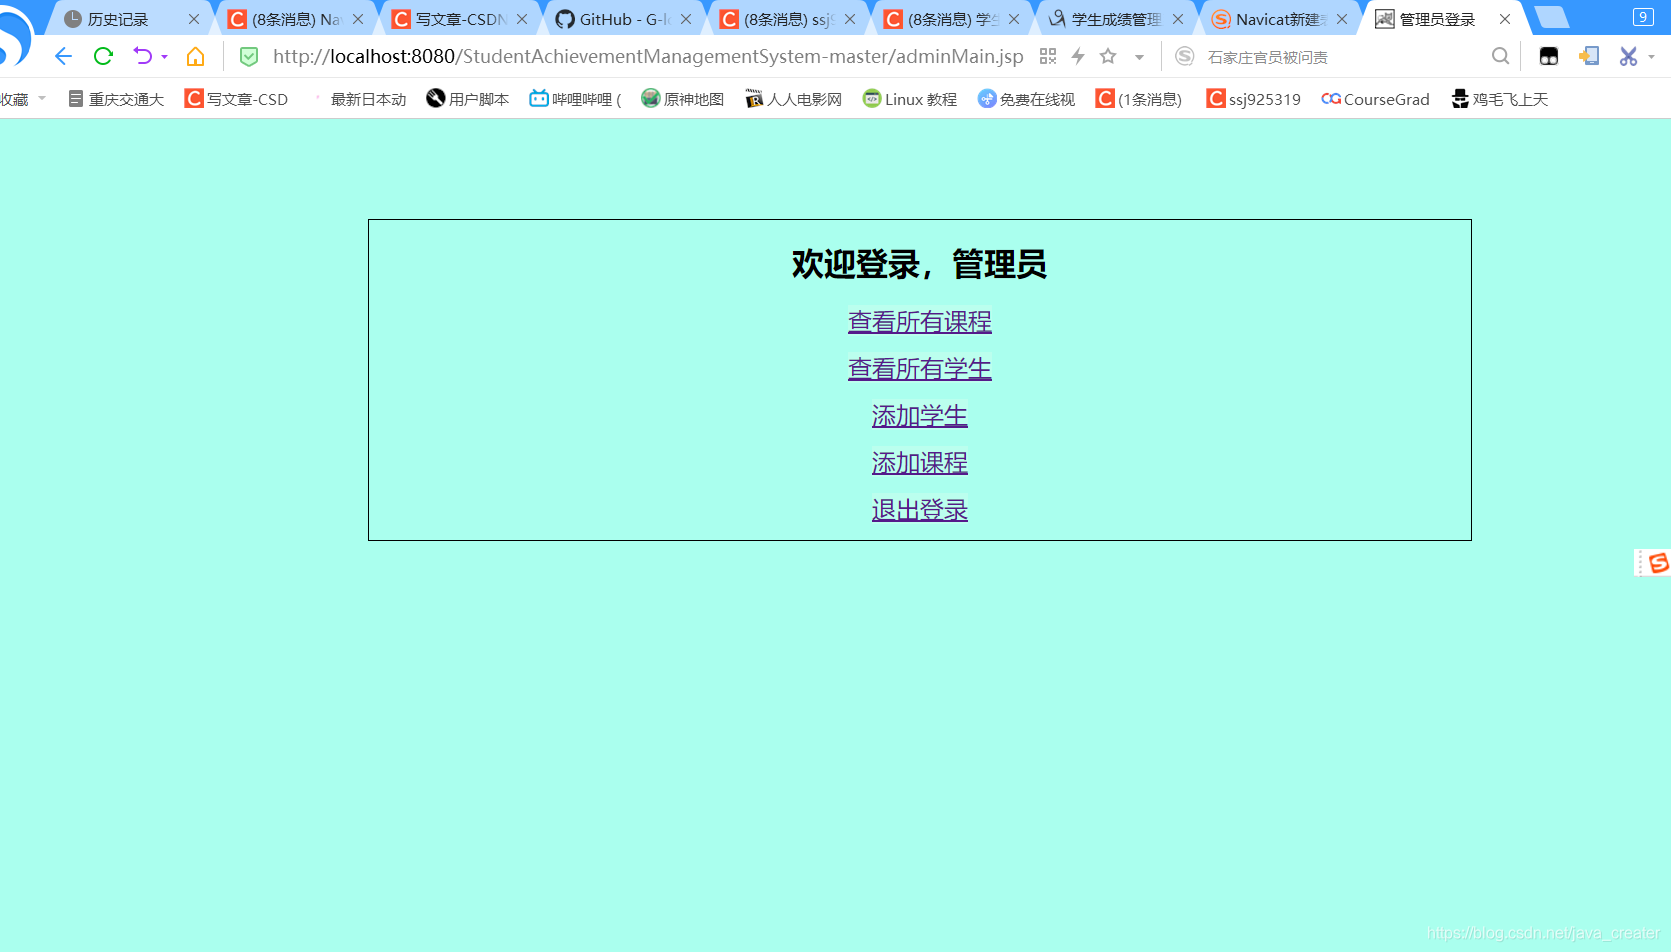Open the ssj925319 bookmark
The width and height of the screenshot is (1671, 952).
[x=1254, y=99]
